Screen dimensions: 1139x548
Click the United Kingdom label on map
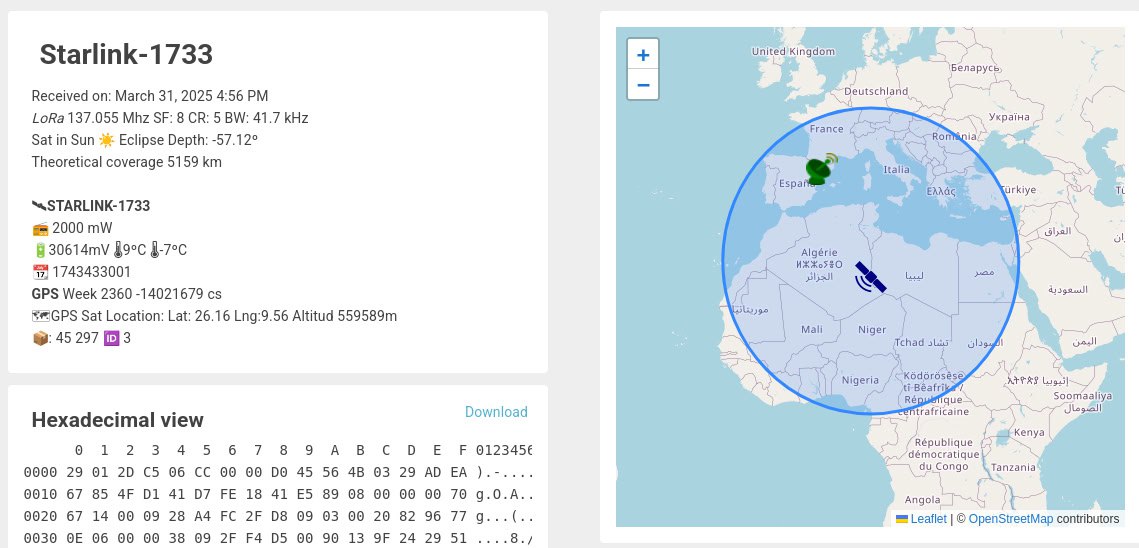(793, 52)
